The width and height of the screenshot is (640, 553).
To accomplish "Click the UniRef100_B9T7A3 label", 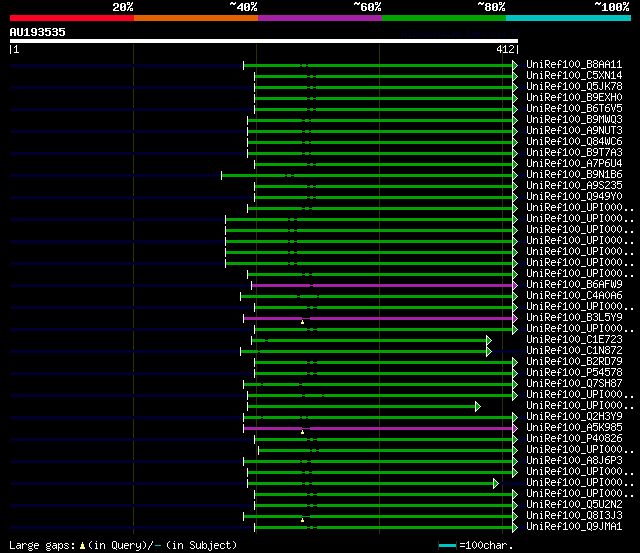I will (x=574, y=153).
